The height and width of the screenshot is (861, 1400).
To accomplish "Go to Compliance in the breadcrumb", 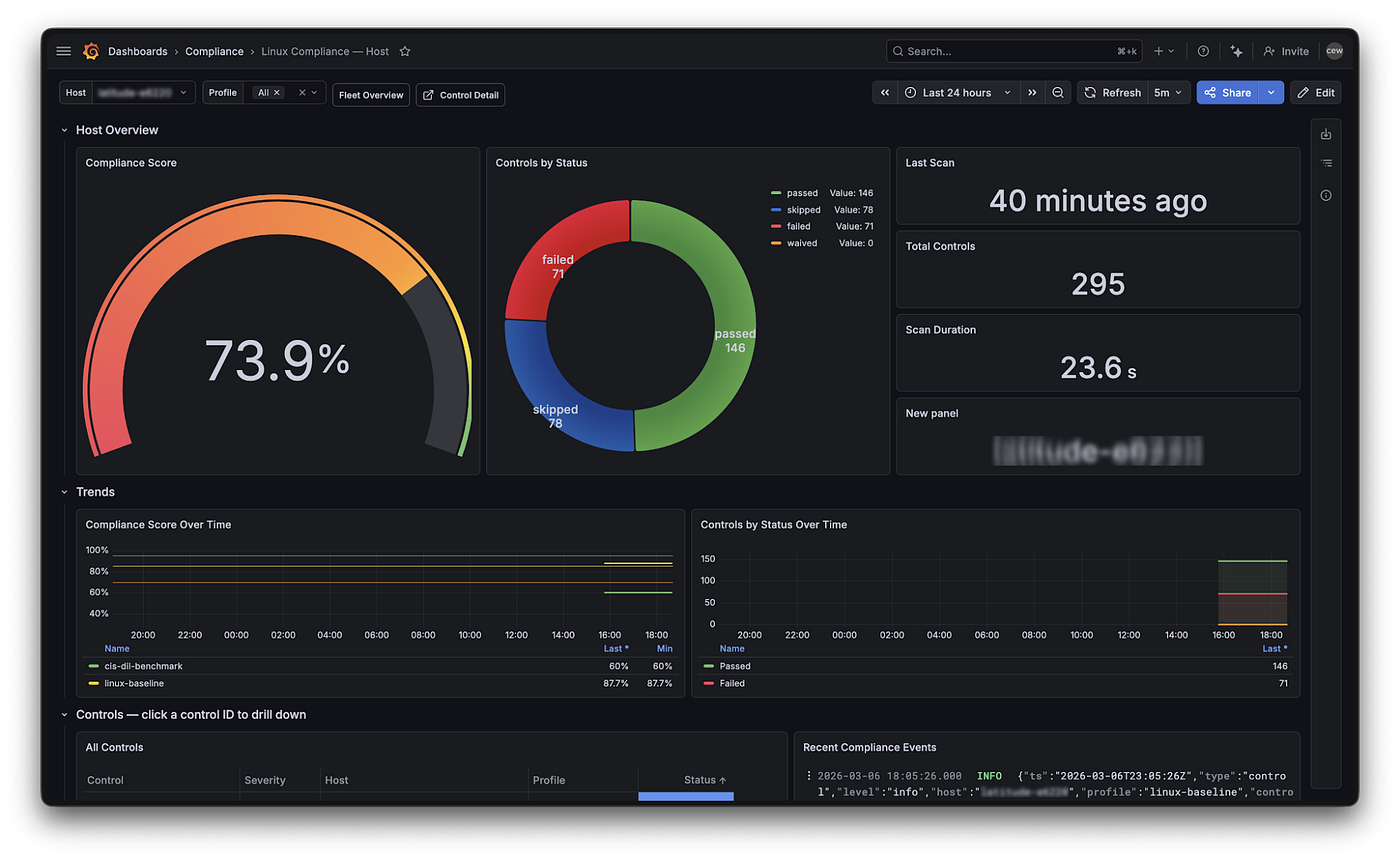I will point(214,51).
